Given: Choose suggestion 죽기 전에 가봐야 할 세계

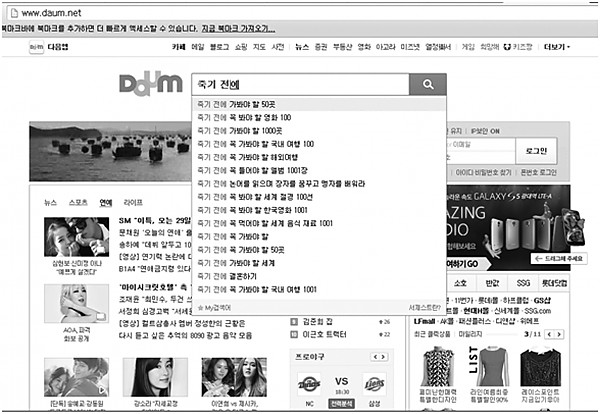Looking at the screenshot, I should coord(319,263).
